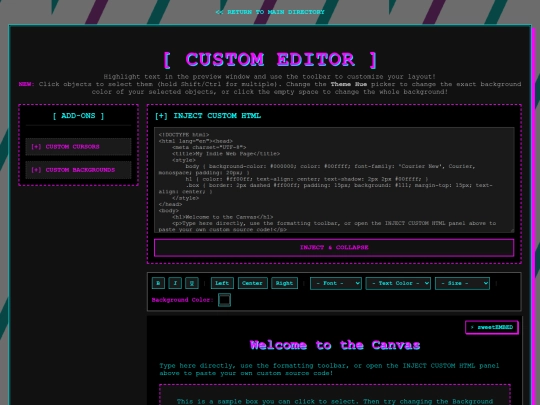Click the '<!DOCTYPE html>' code line
The height and width of the screenshot is (405, 540).
pyautogui.click(x=184, y=135)
